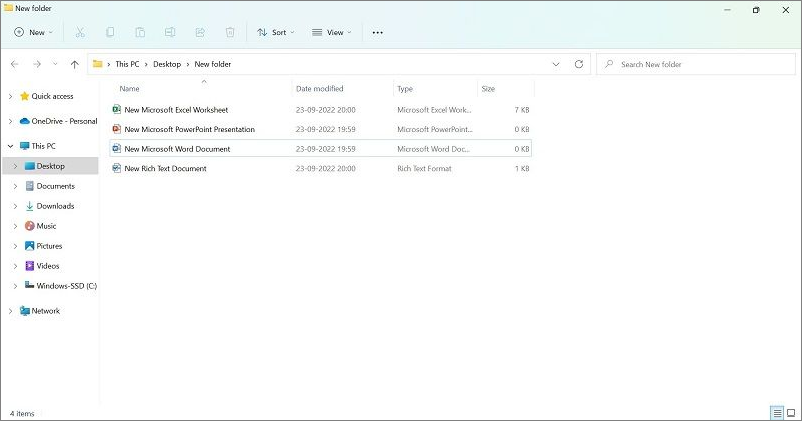The height and width of the screenshot is (421, 802).
Task: Click the Cut scissors icon in toolbar
Action: (x=80, y=32)
